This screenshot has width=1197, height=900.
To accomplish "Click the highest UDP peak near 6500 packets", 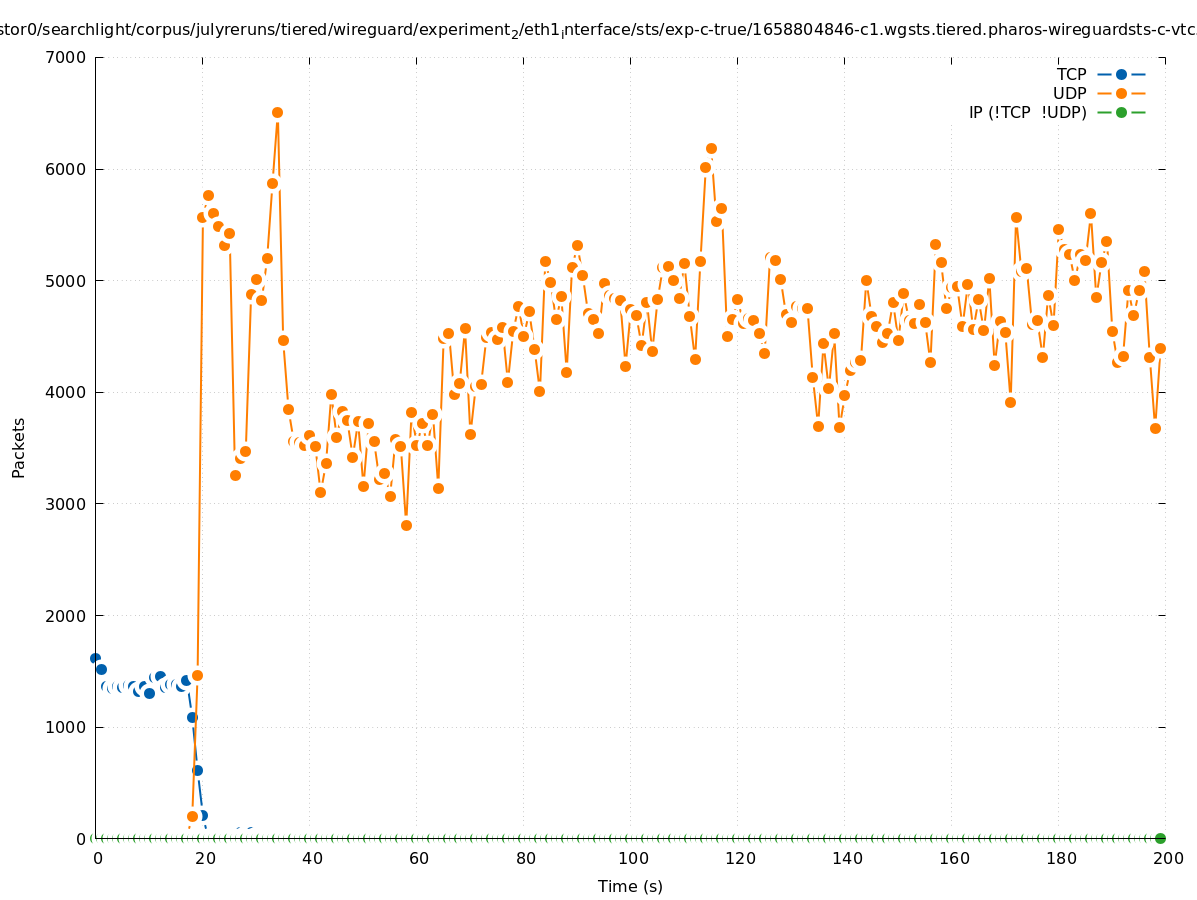I will [x=277, y=112].
